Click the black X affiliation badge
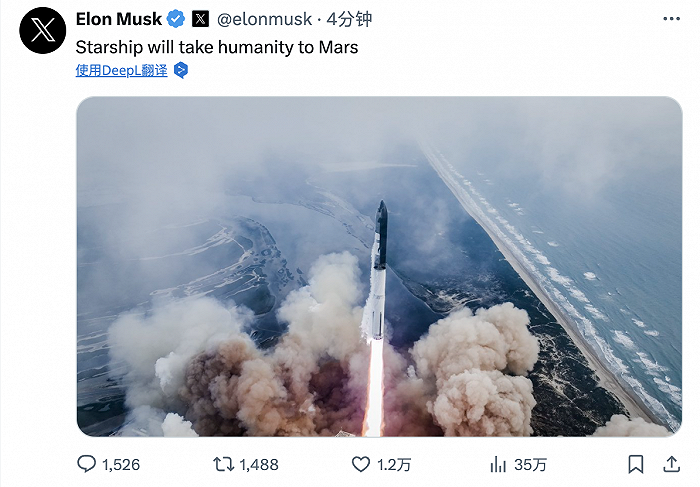Image resolution: width=700 pixels, height=487 pixels. pos(200,19)
